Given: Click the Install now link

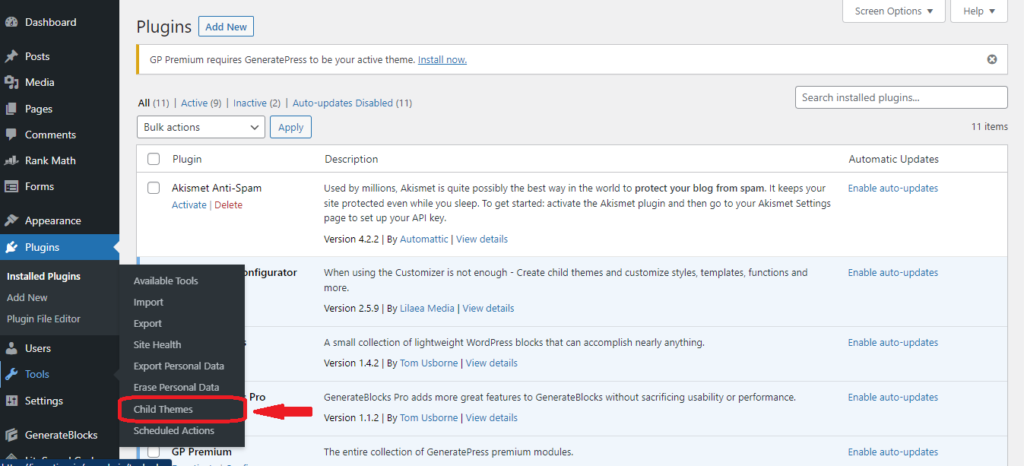Looking at the screenshot, I should 442,59.
